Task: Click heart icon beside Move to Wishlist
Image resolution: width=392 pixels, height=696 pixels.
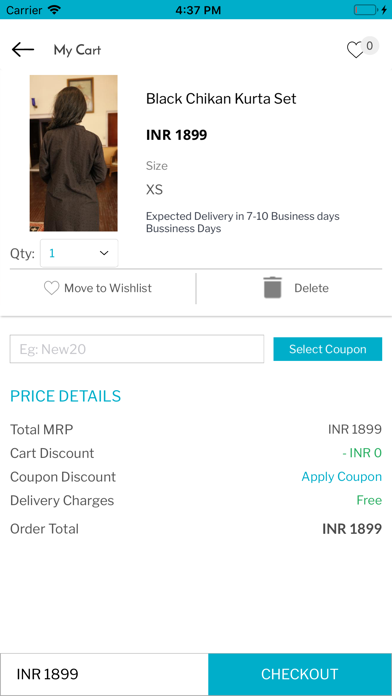Action: click(51, 289)
